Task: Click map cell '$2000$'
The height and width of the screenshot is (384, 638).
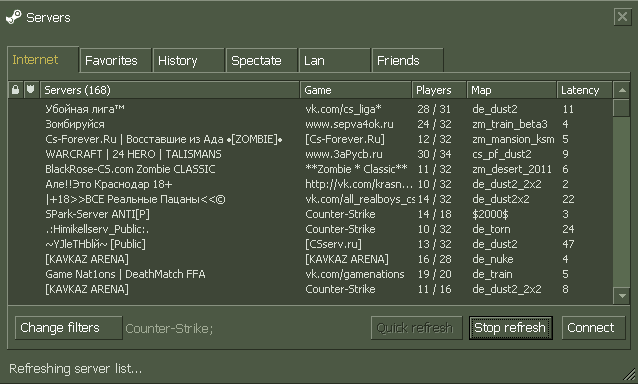Action: pos(490,214)
